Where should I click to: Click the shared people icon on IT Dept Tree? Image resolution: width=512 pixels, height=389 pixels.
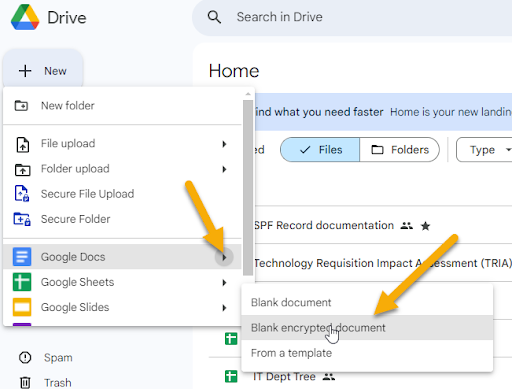point(329,377)
